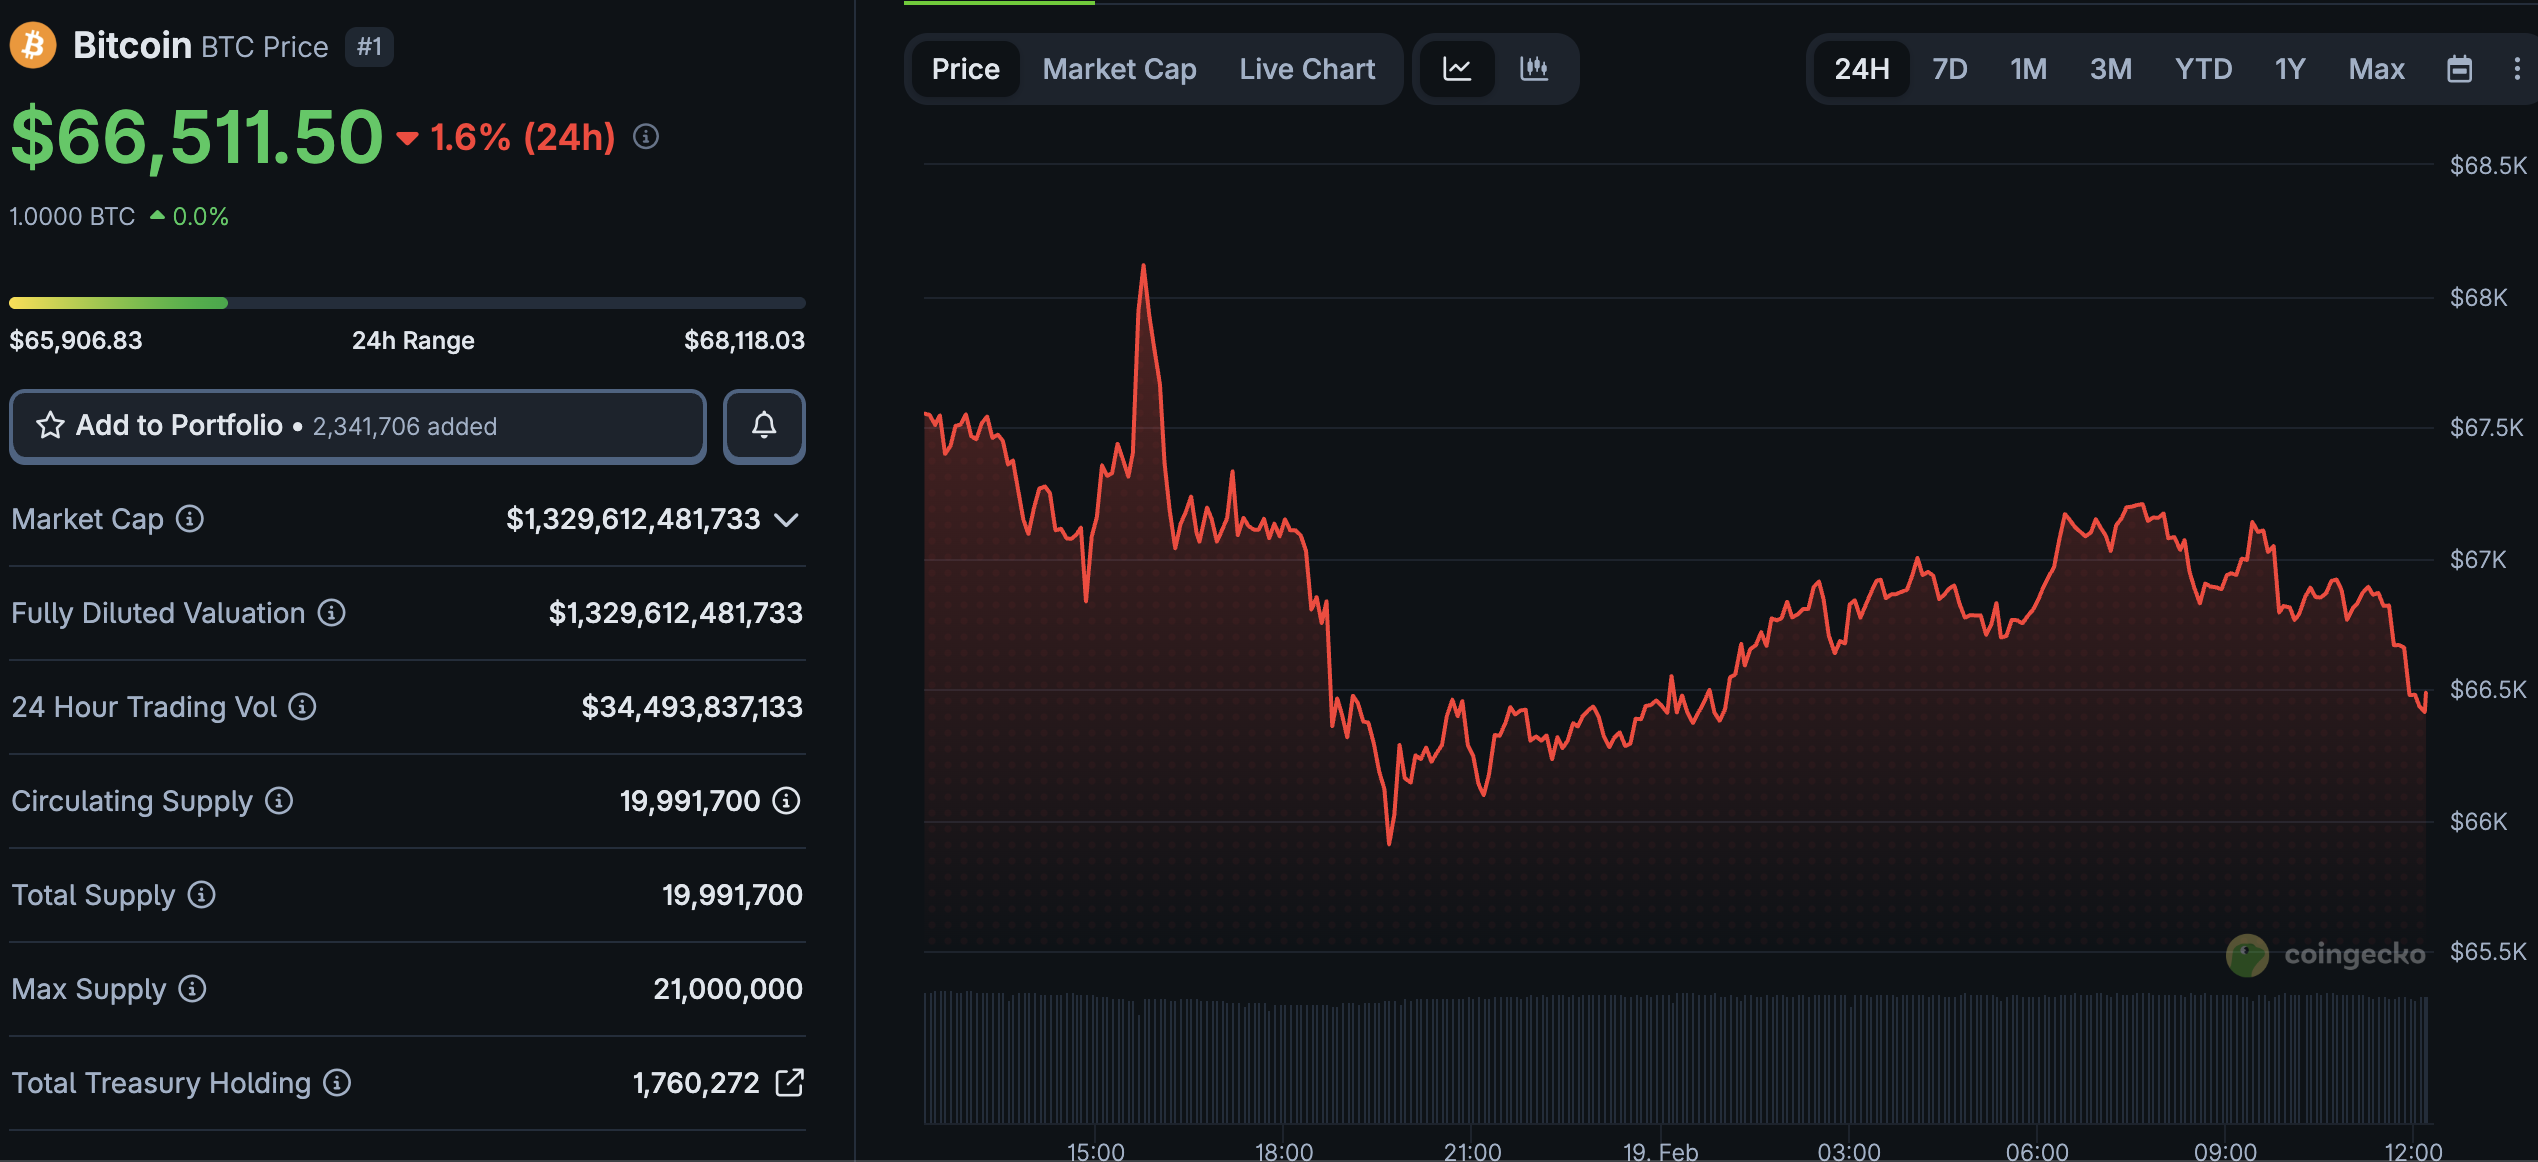Viewport: 2538px width, 1162px height.
Task: Click the alert bell button
Action: 764,426
